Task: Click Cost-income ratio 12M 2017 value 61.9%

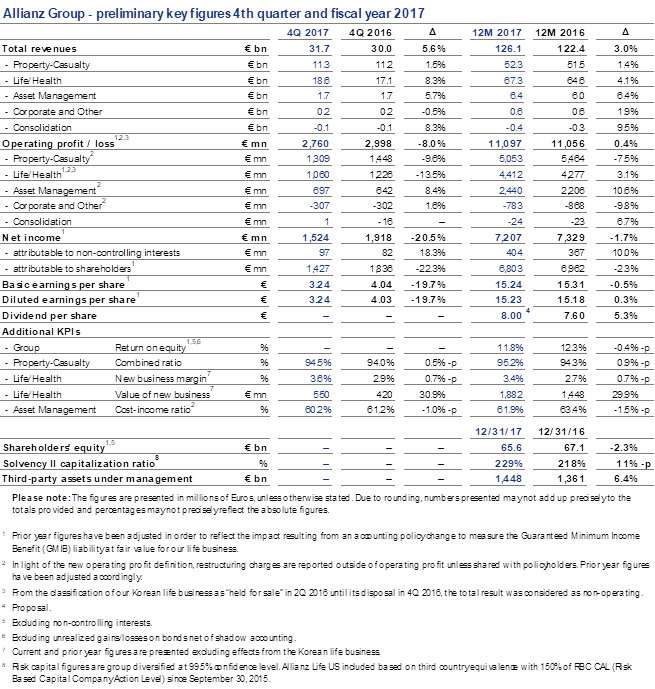Action: click(510, 410)
